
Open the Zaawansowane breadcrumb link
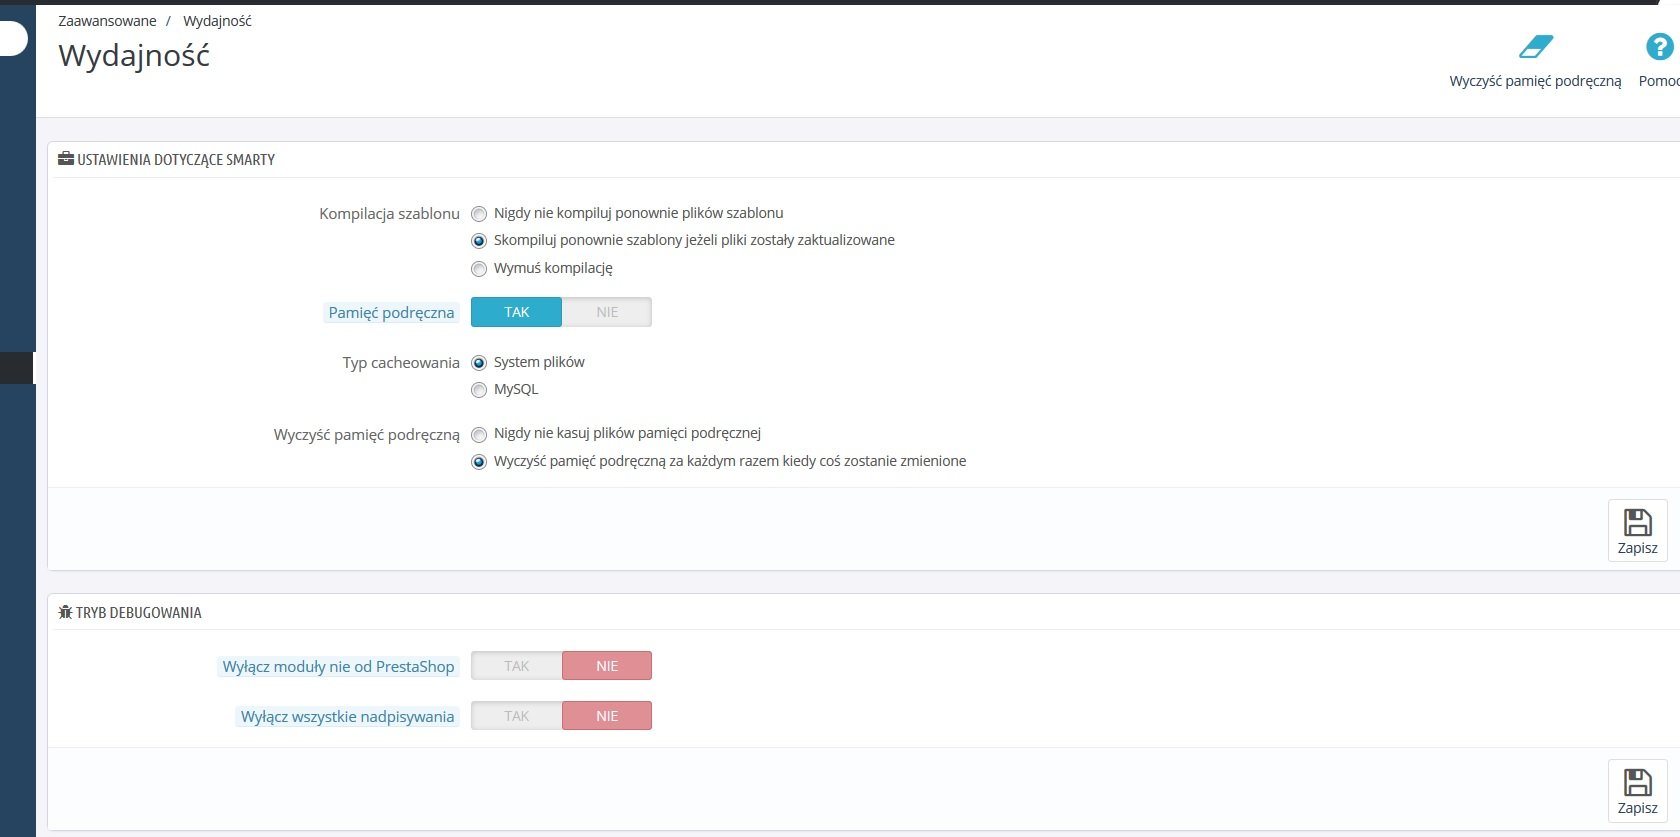[x=107, y=21]
